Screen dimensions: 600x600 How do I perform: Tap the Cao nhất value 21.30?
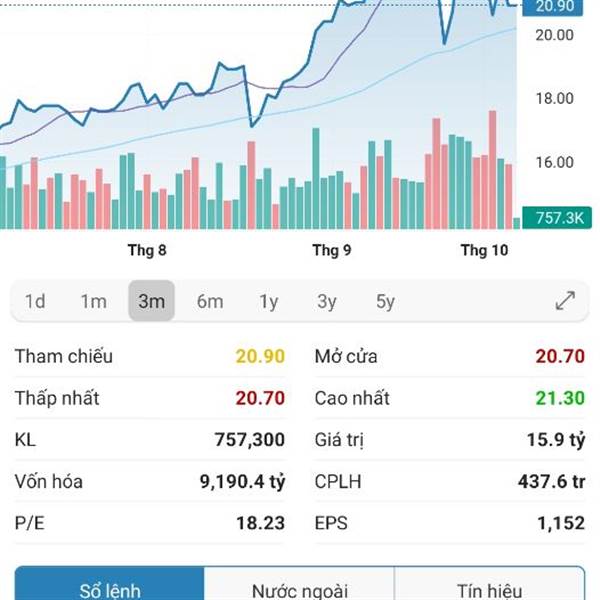(x=560, y=398)
